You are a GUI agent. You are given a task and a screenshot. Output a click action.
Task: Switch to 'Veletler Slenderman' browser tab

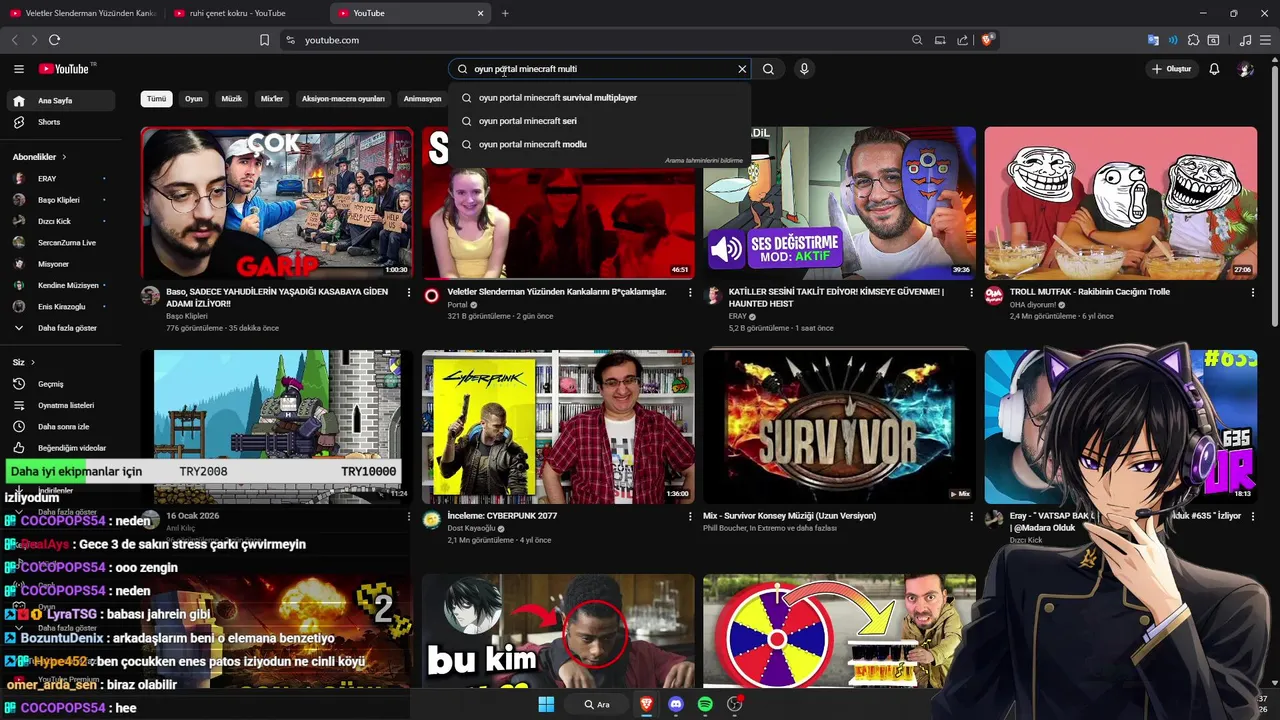pos(82,13)
